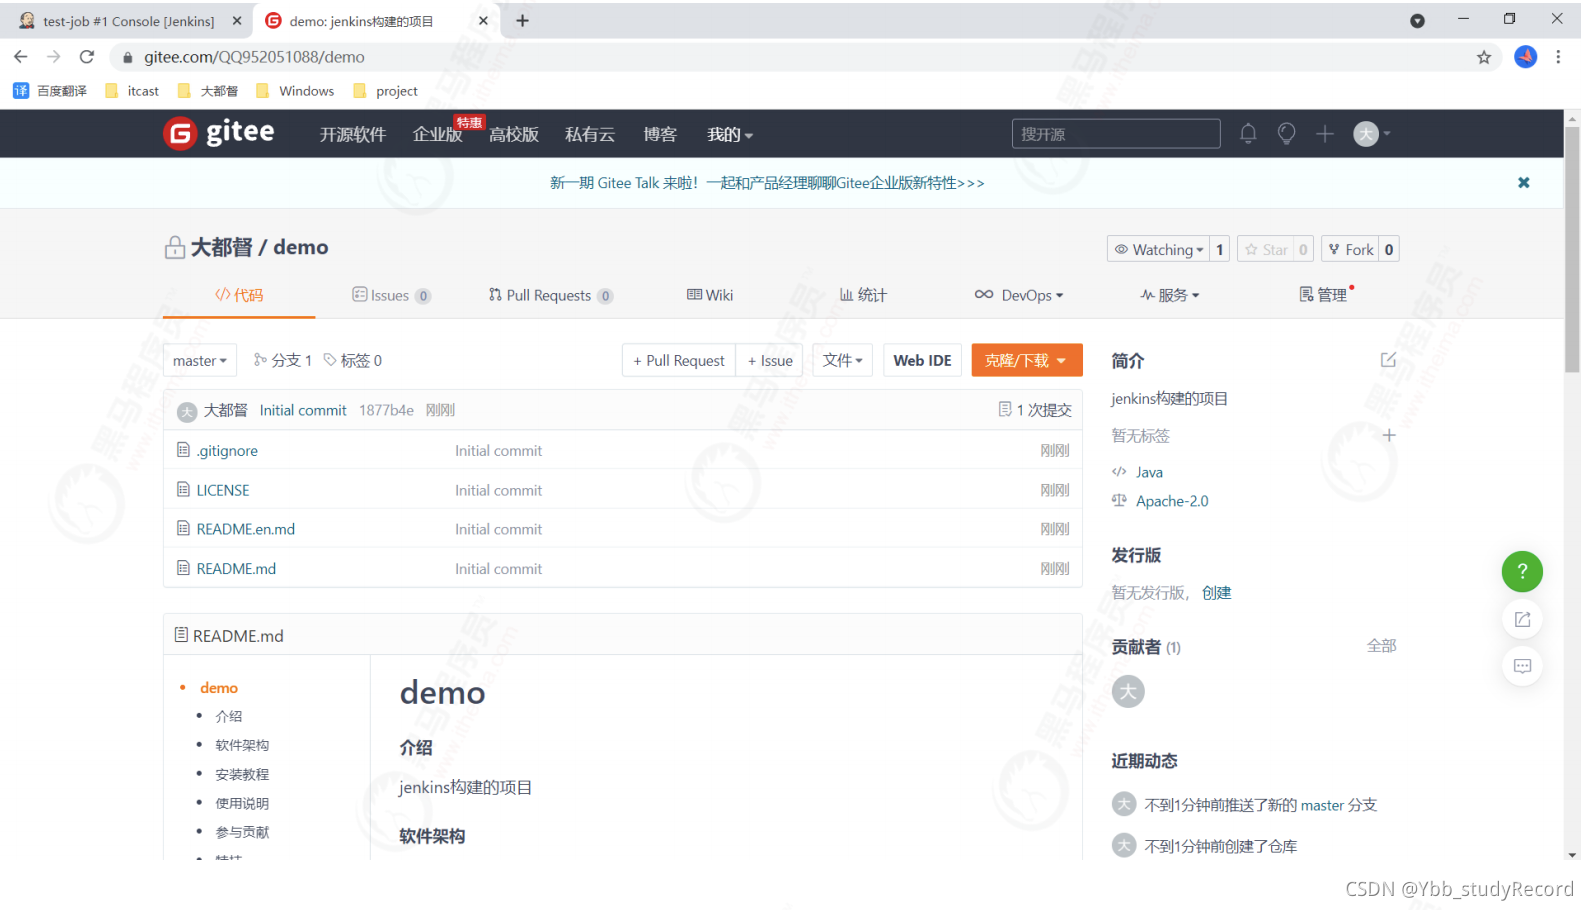This screenshot has height=910, width=1588.
Task: Star the repository
Action: point(1267,250)
